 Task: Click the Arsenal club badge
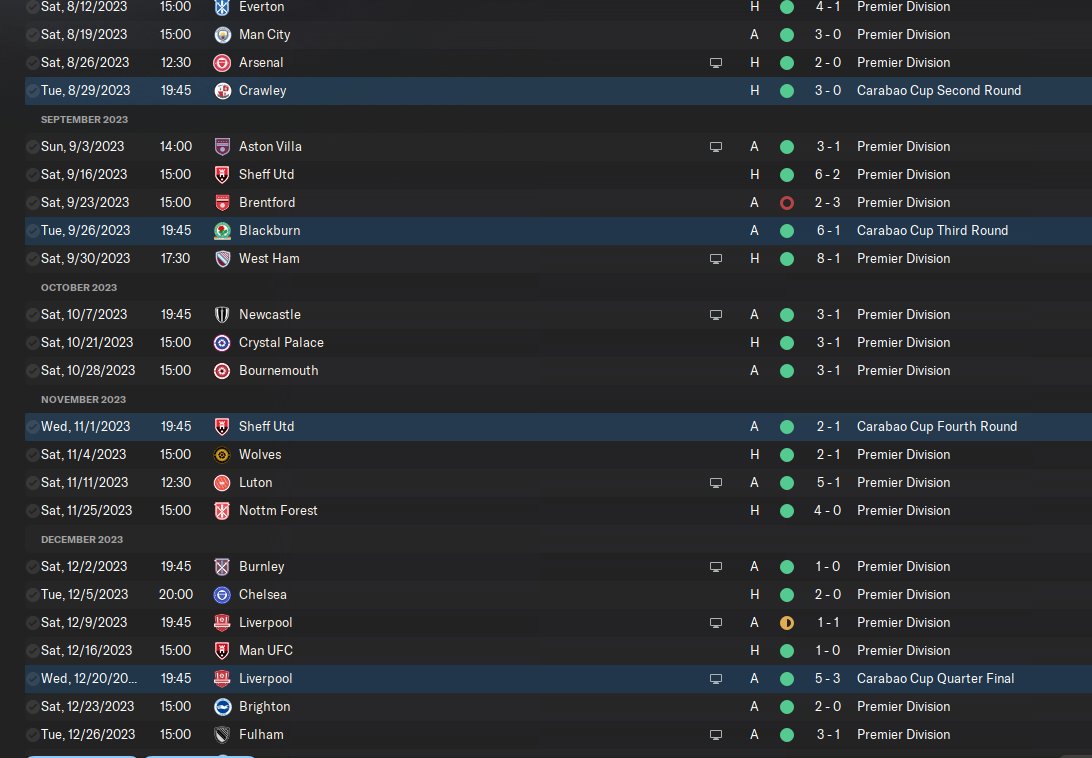223,63
